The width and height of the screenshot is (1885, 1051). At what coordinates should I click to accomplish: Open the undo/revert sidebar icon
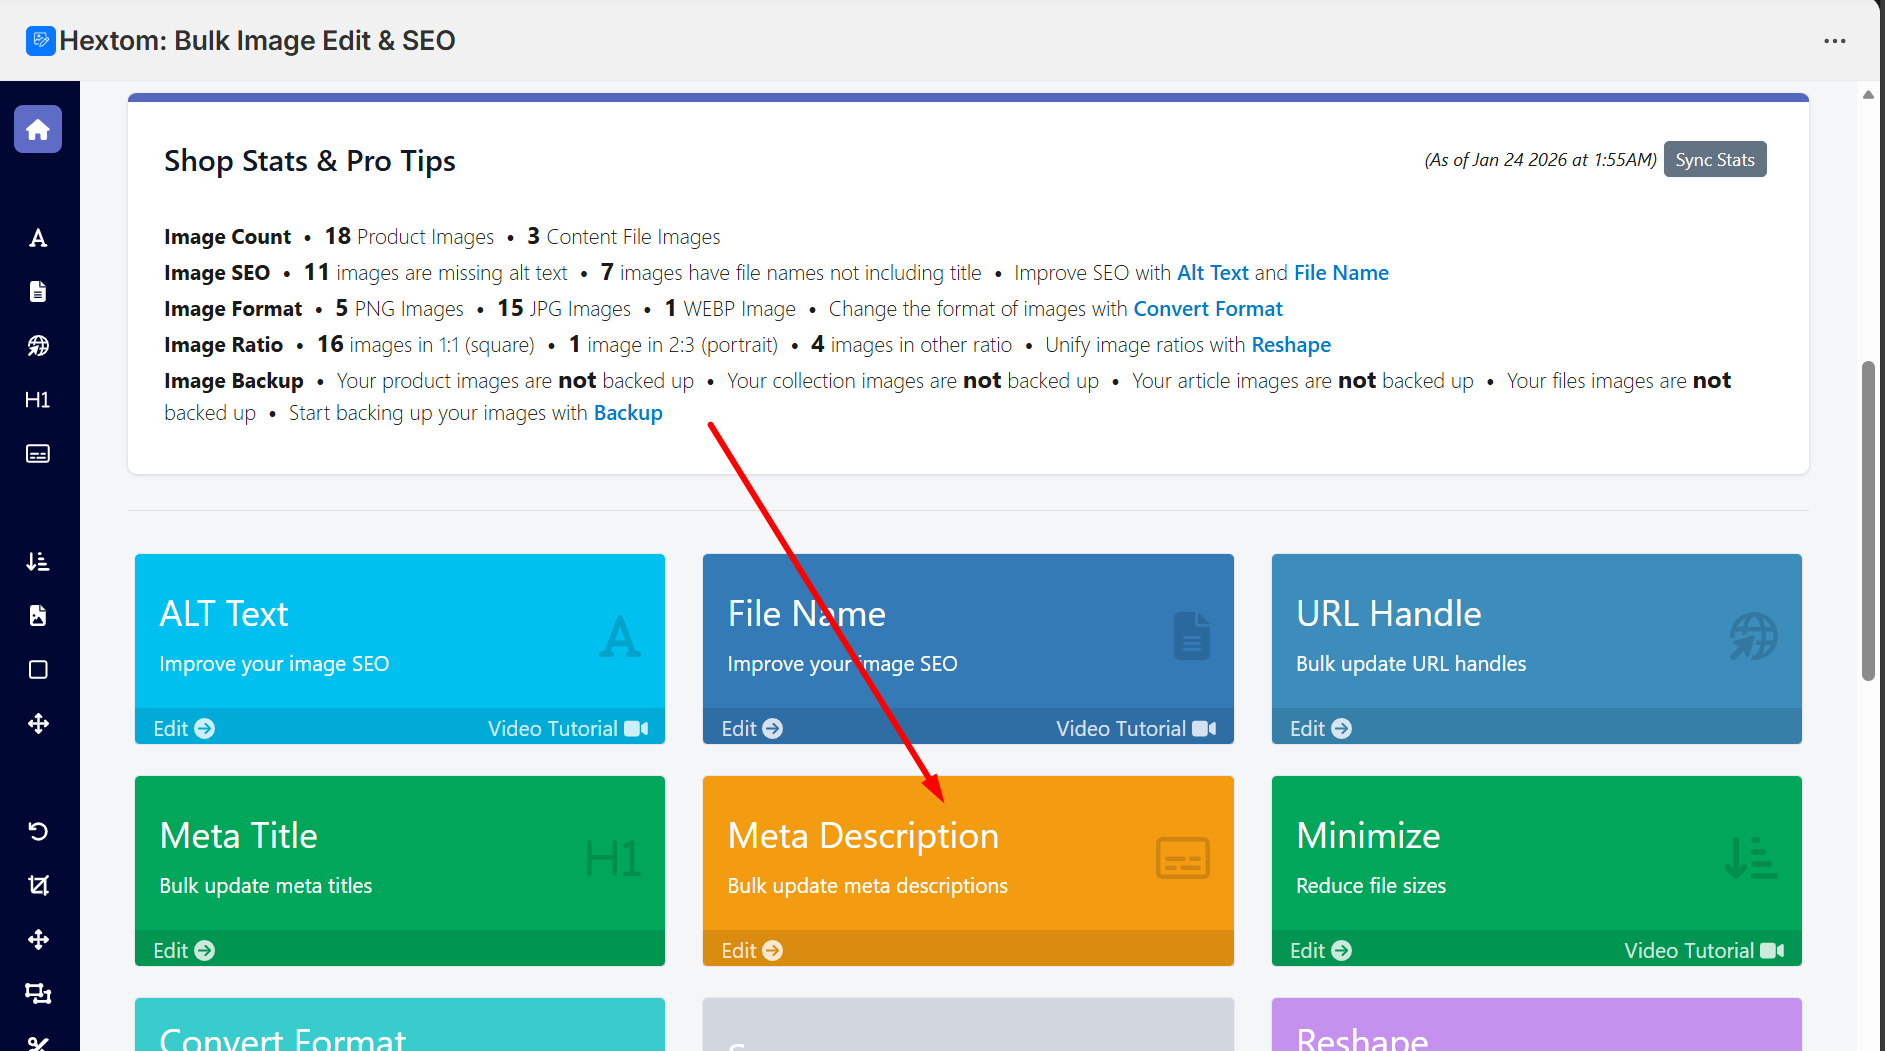pos(38,832)
